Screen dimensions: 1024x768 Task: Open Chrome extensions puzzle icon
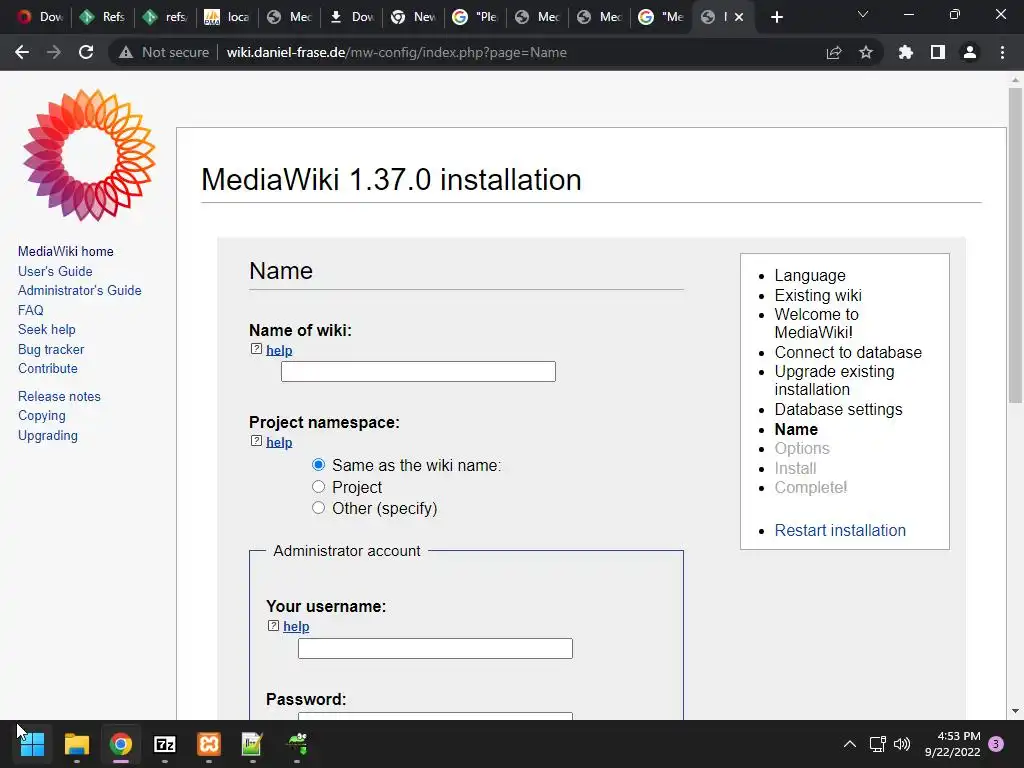pos(906,52)
